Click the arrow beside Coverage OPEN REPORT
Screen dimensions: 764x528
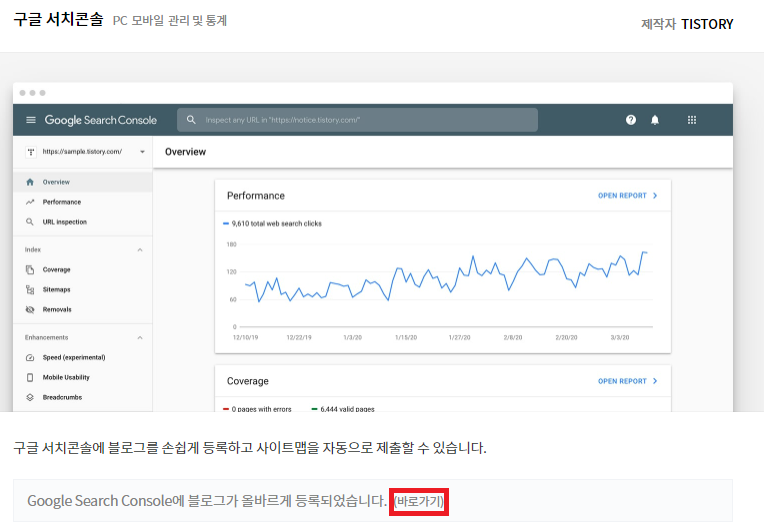tap(655, 381)
